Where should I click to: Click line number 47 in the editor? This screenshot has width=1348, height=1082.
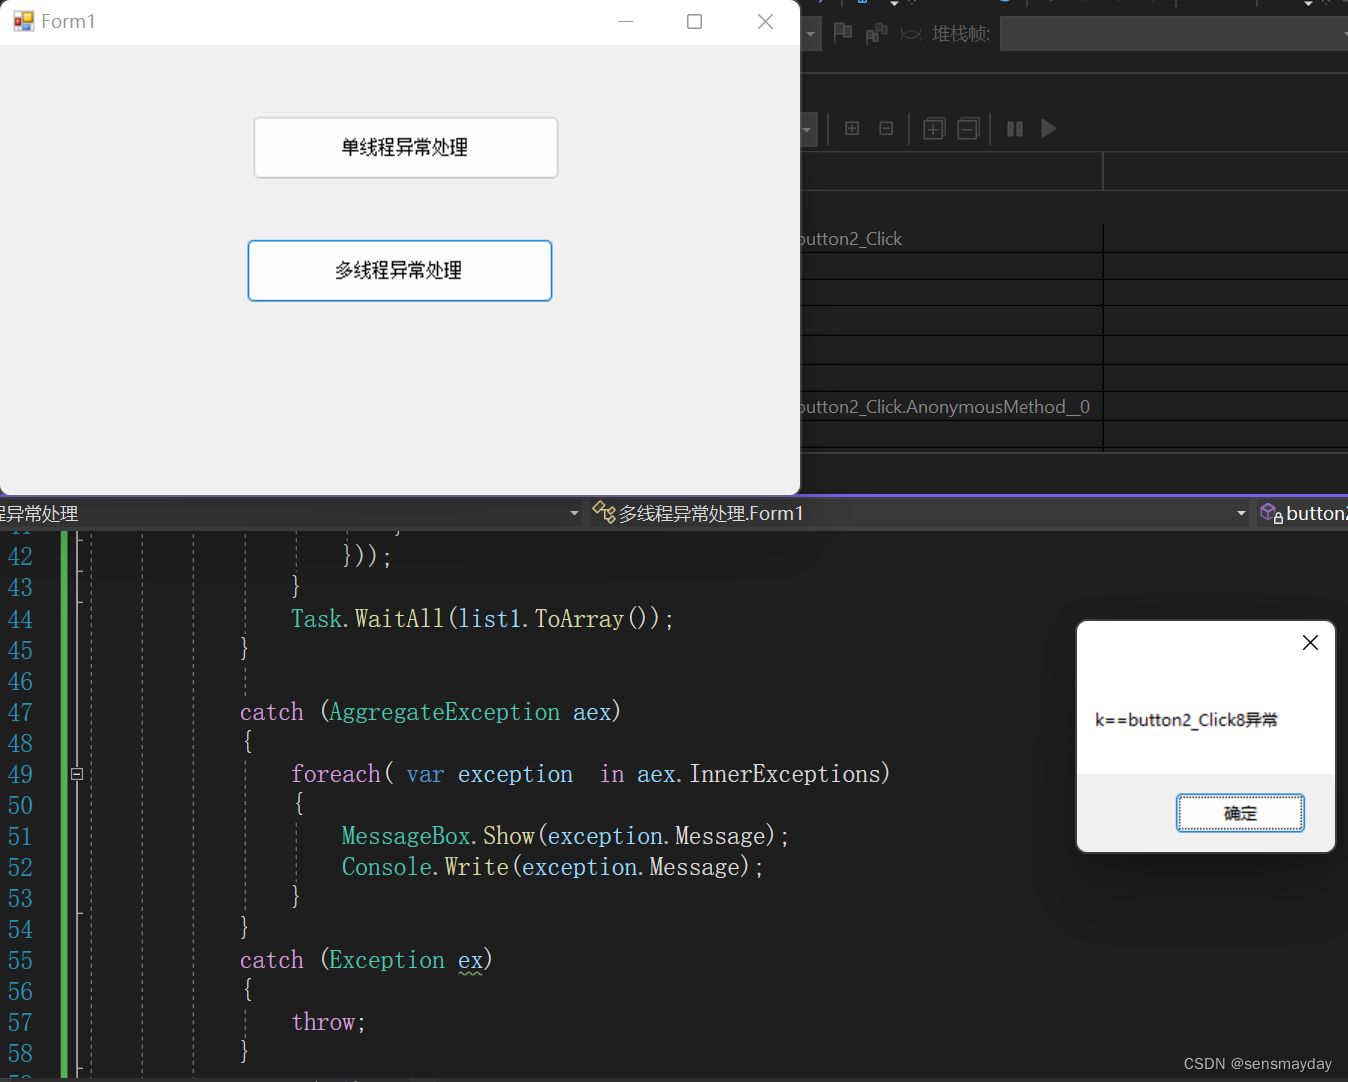click(x=20, y=713)
